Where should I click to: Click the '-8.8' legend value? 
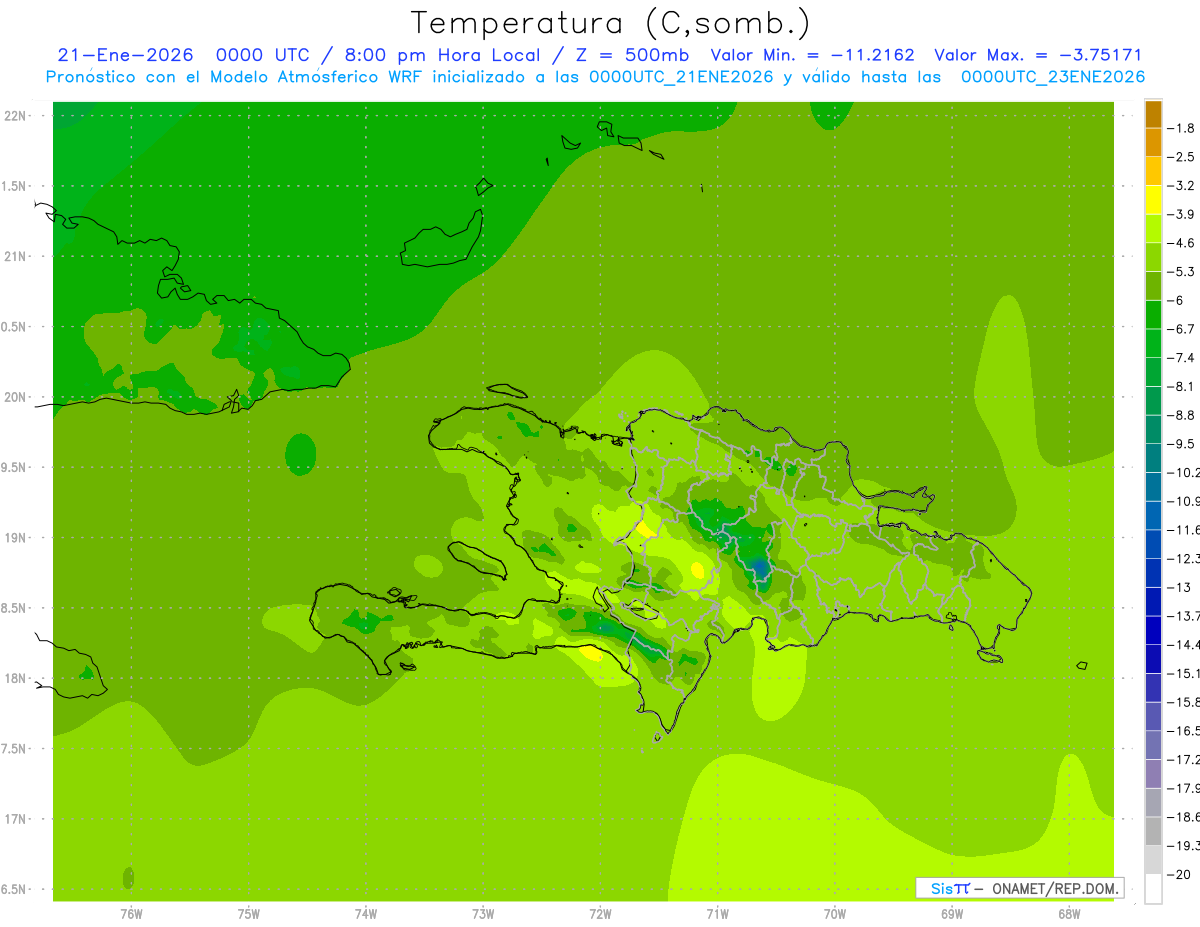click(x=1182, y=415)
